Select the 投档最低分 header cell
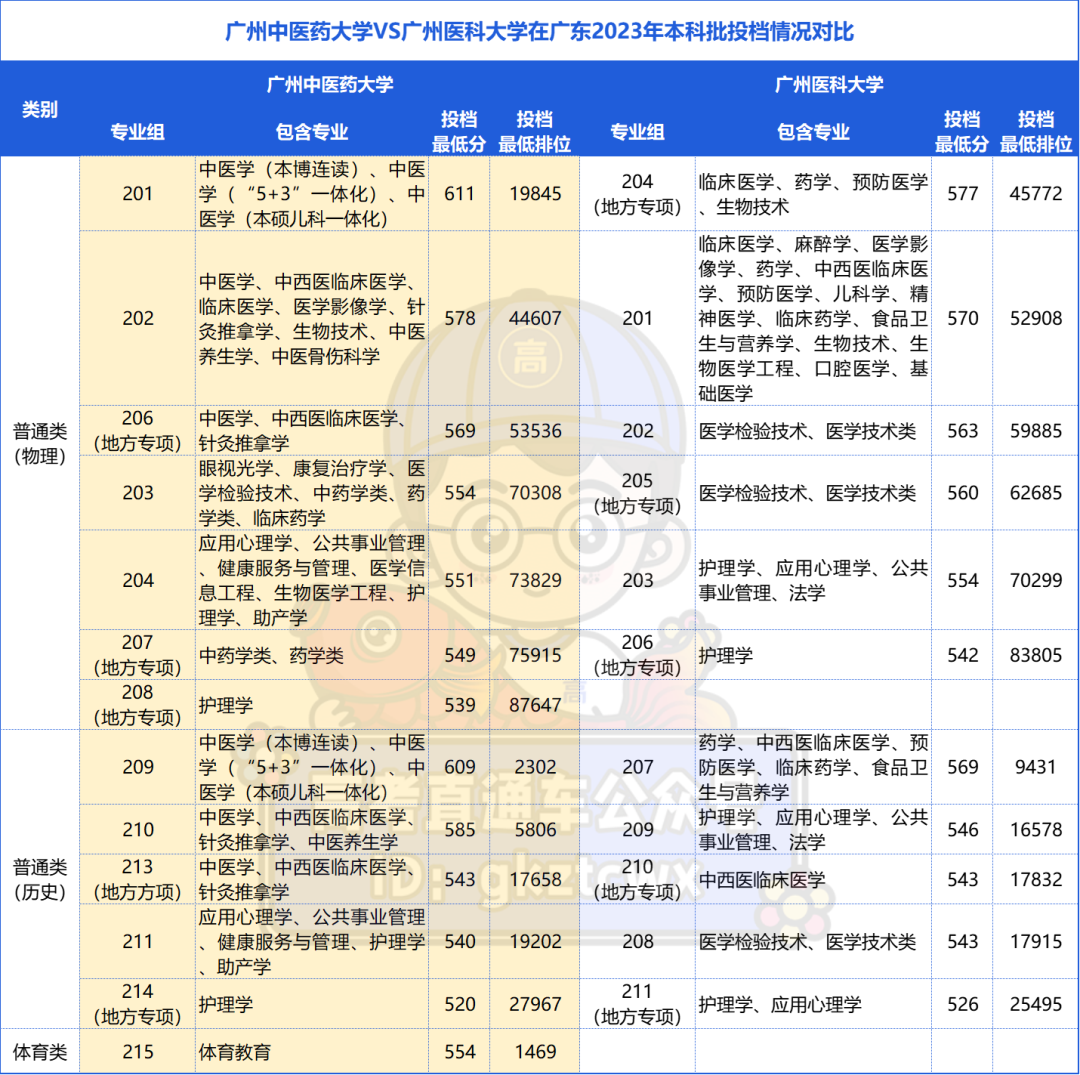Image resolution: width=1080 pixels, height=1075 pixels. point(458,131)
